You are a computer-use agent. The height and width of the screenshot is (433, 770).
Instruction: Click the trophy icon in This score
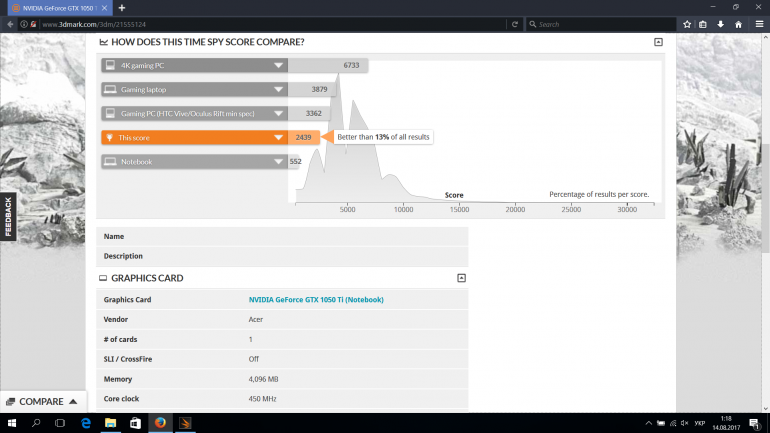(110, 137)
